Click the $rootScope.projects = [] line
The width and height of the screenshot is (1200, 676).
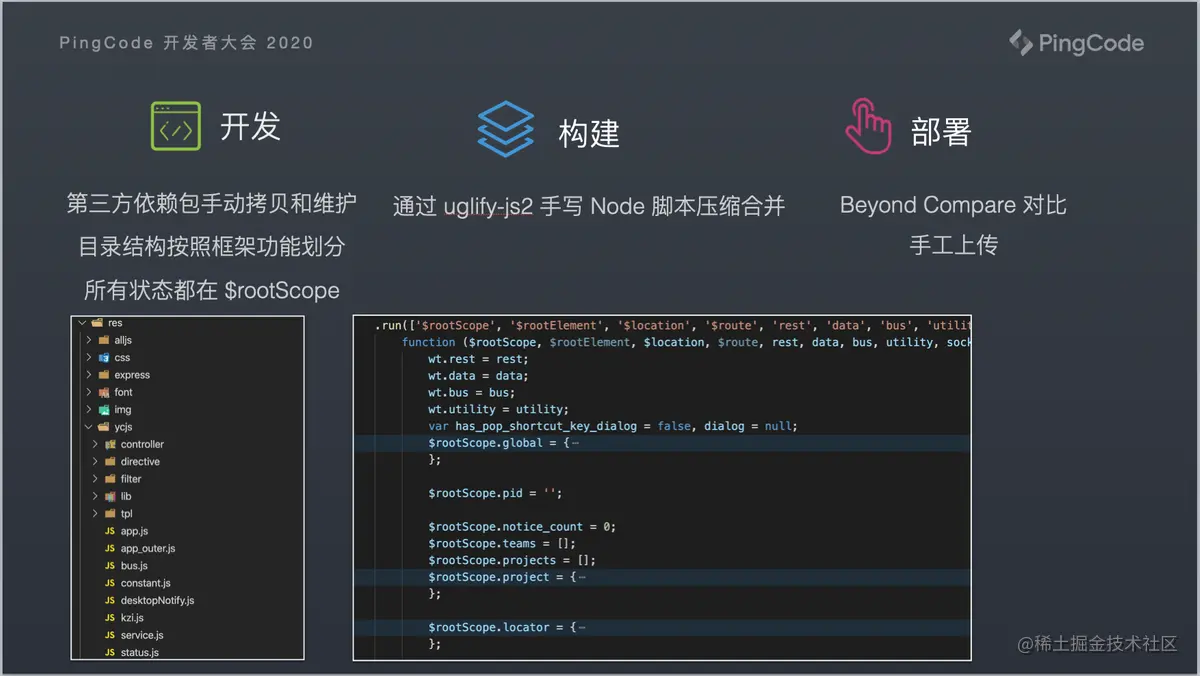coord(512,560)
